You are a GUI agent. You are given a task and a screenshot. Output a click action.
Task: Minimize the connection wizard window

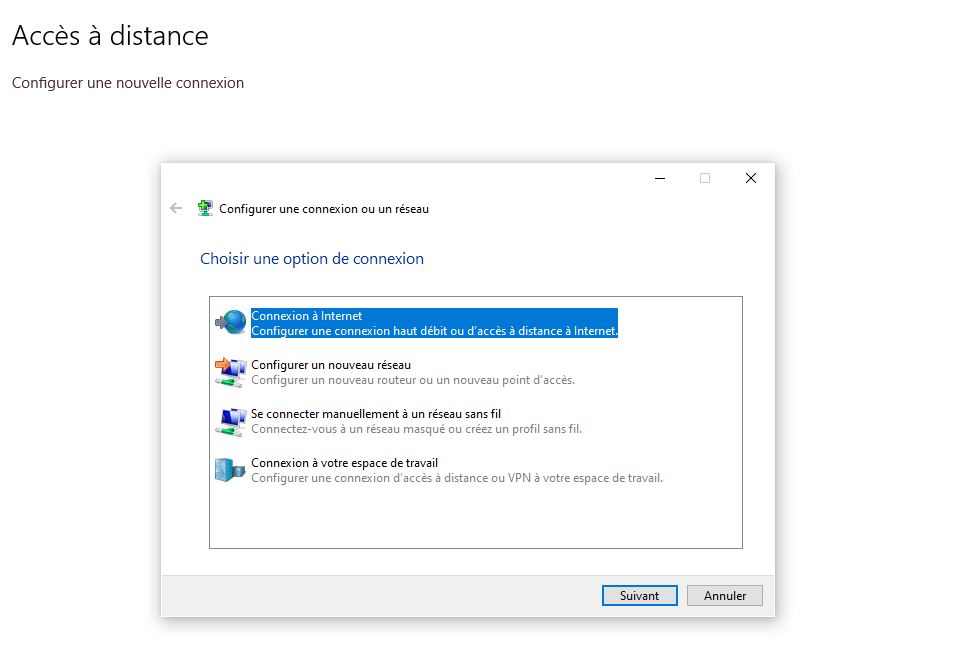[x=660, y=178]
